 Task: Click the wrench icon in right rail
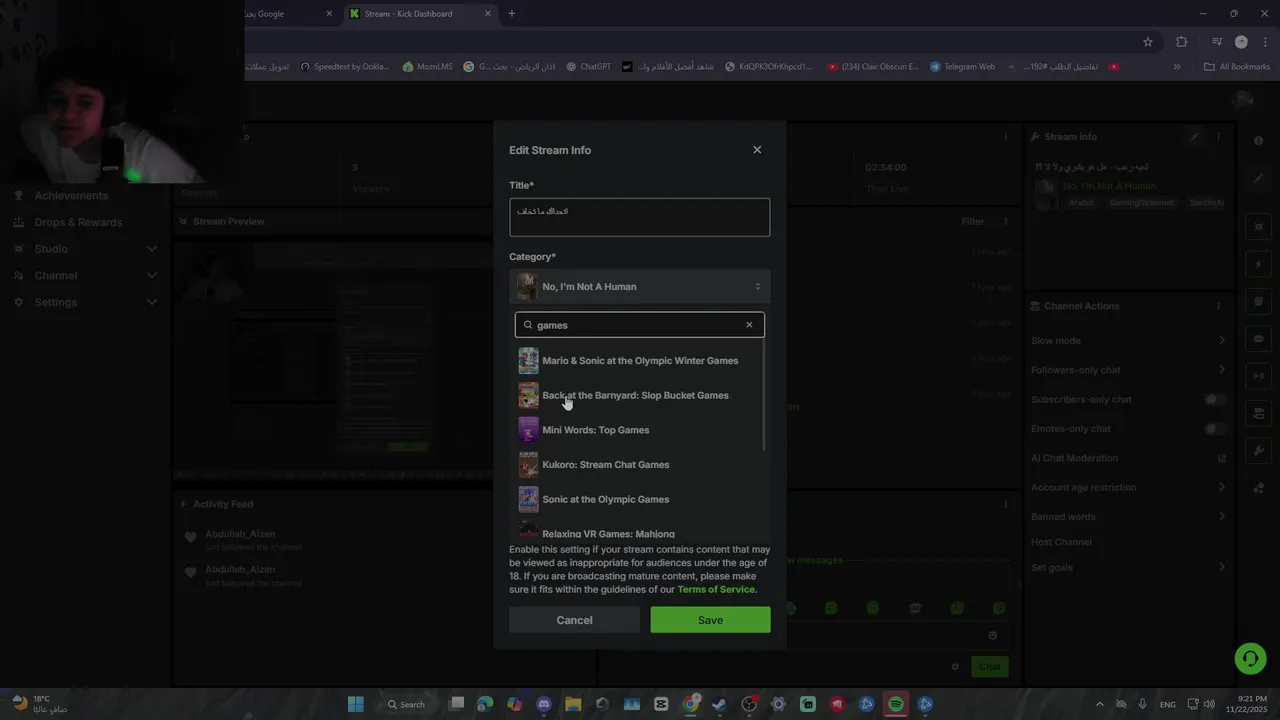click(x=1259, y=451)
